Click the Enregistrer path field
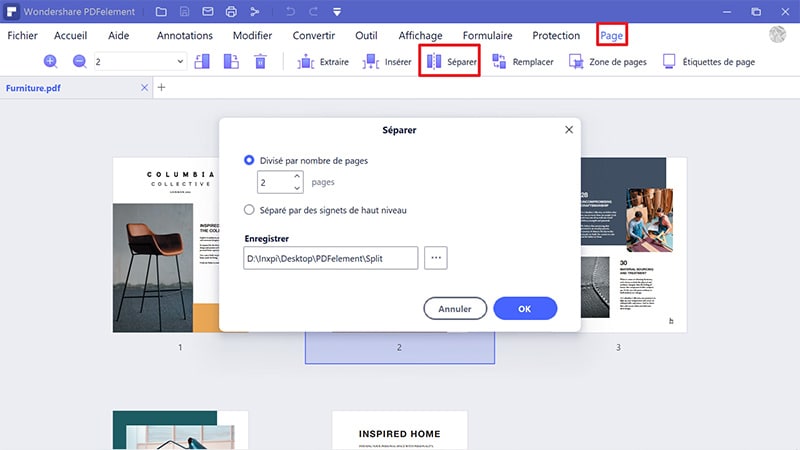 pos(331,258)
